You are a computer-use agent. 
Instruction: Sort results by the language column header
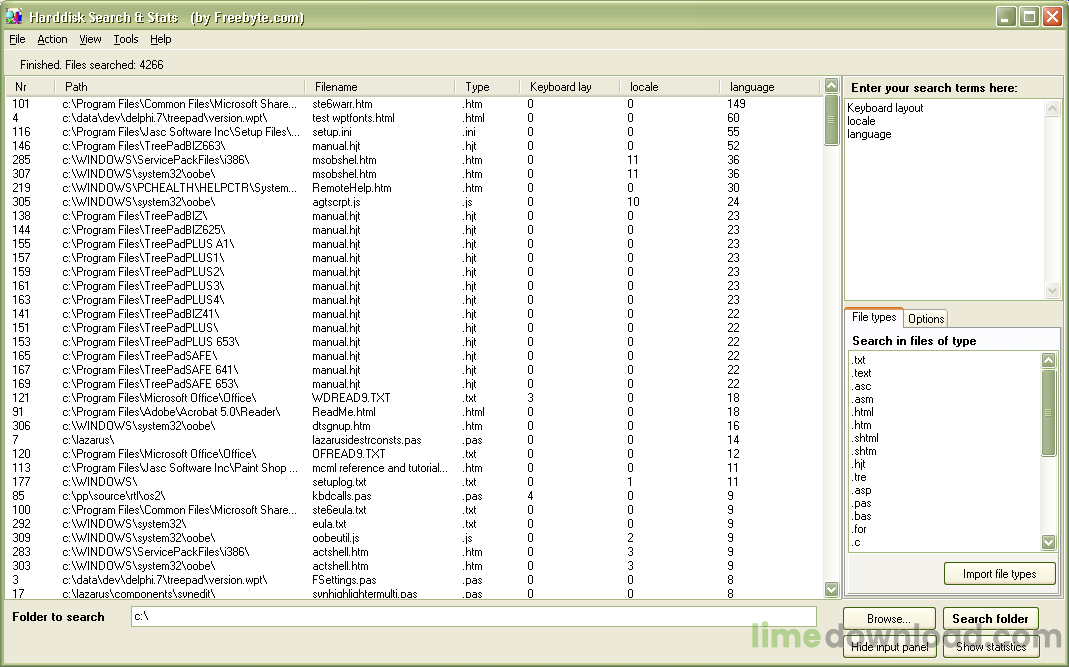point(767,87)
